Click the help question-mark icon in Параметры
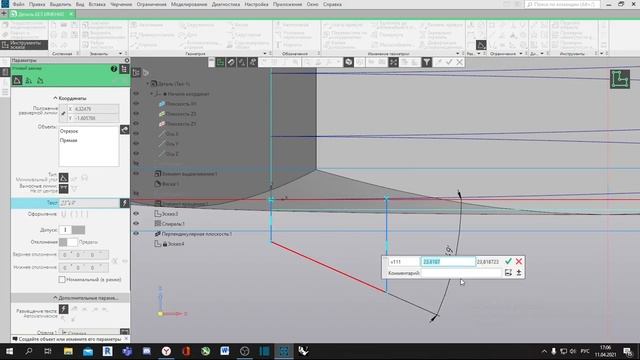The image size is (640, 360). tap(114, 69)
